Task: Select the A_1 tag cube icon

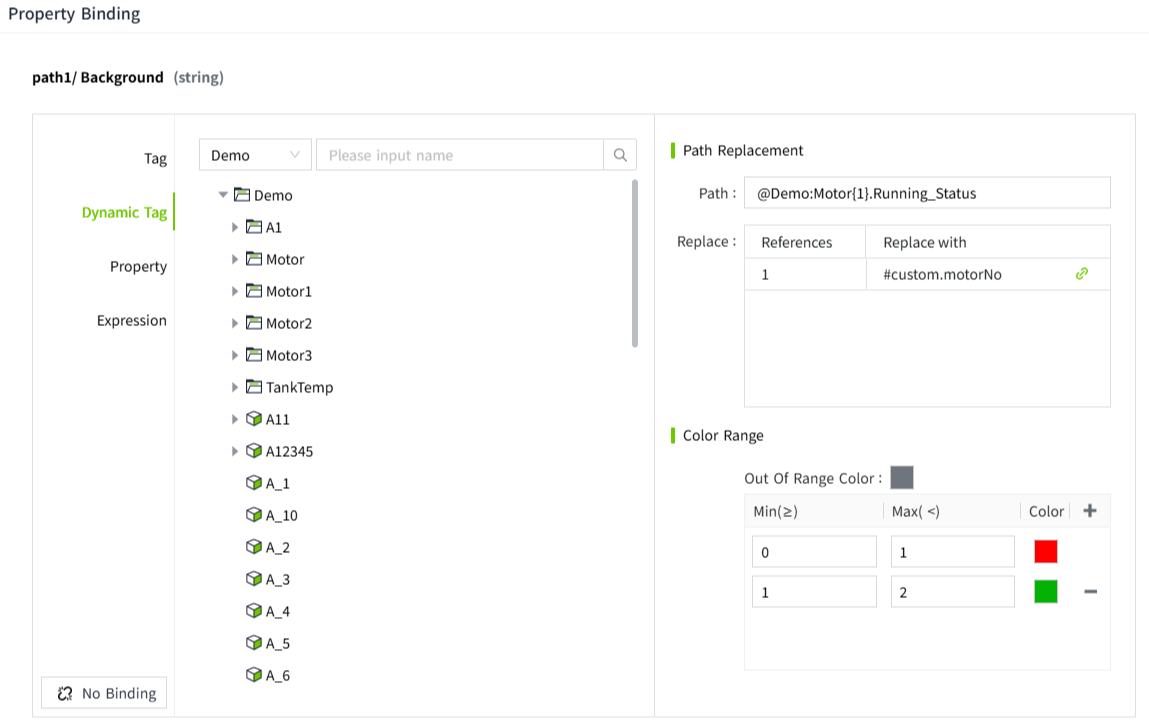Action: tap(254, 483)
